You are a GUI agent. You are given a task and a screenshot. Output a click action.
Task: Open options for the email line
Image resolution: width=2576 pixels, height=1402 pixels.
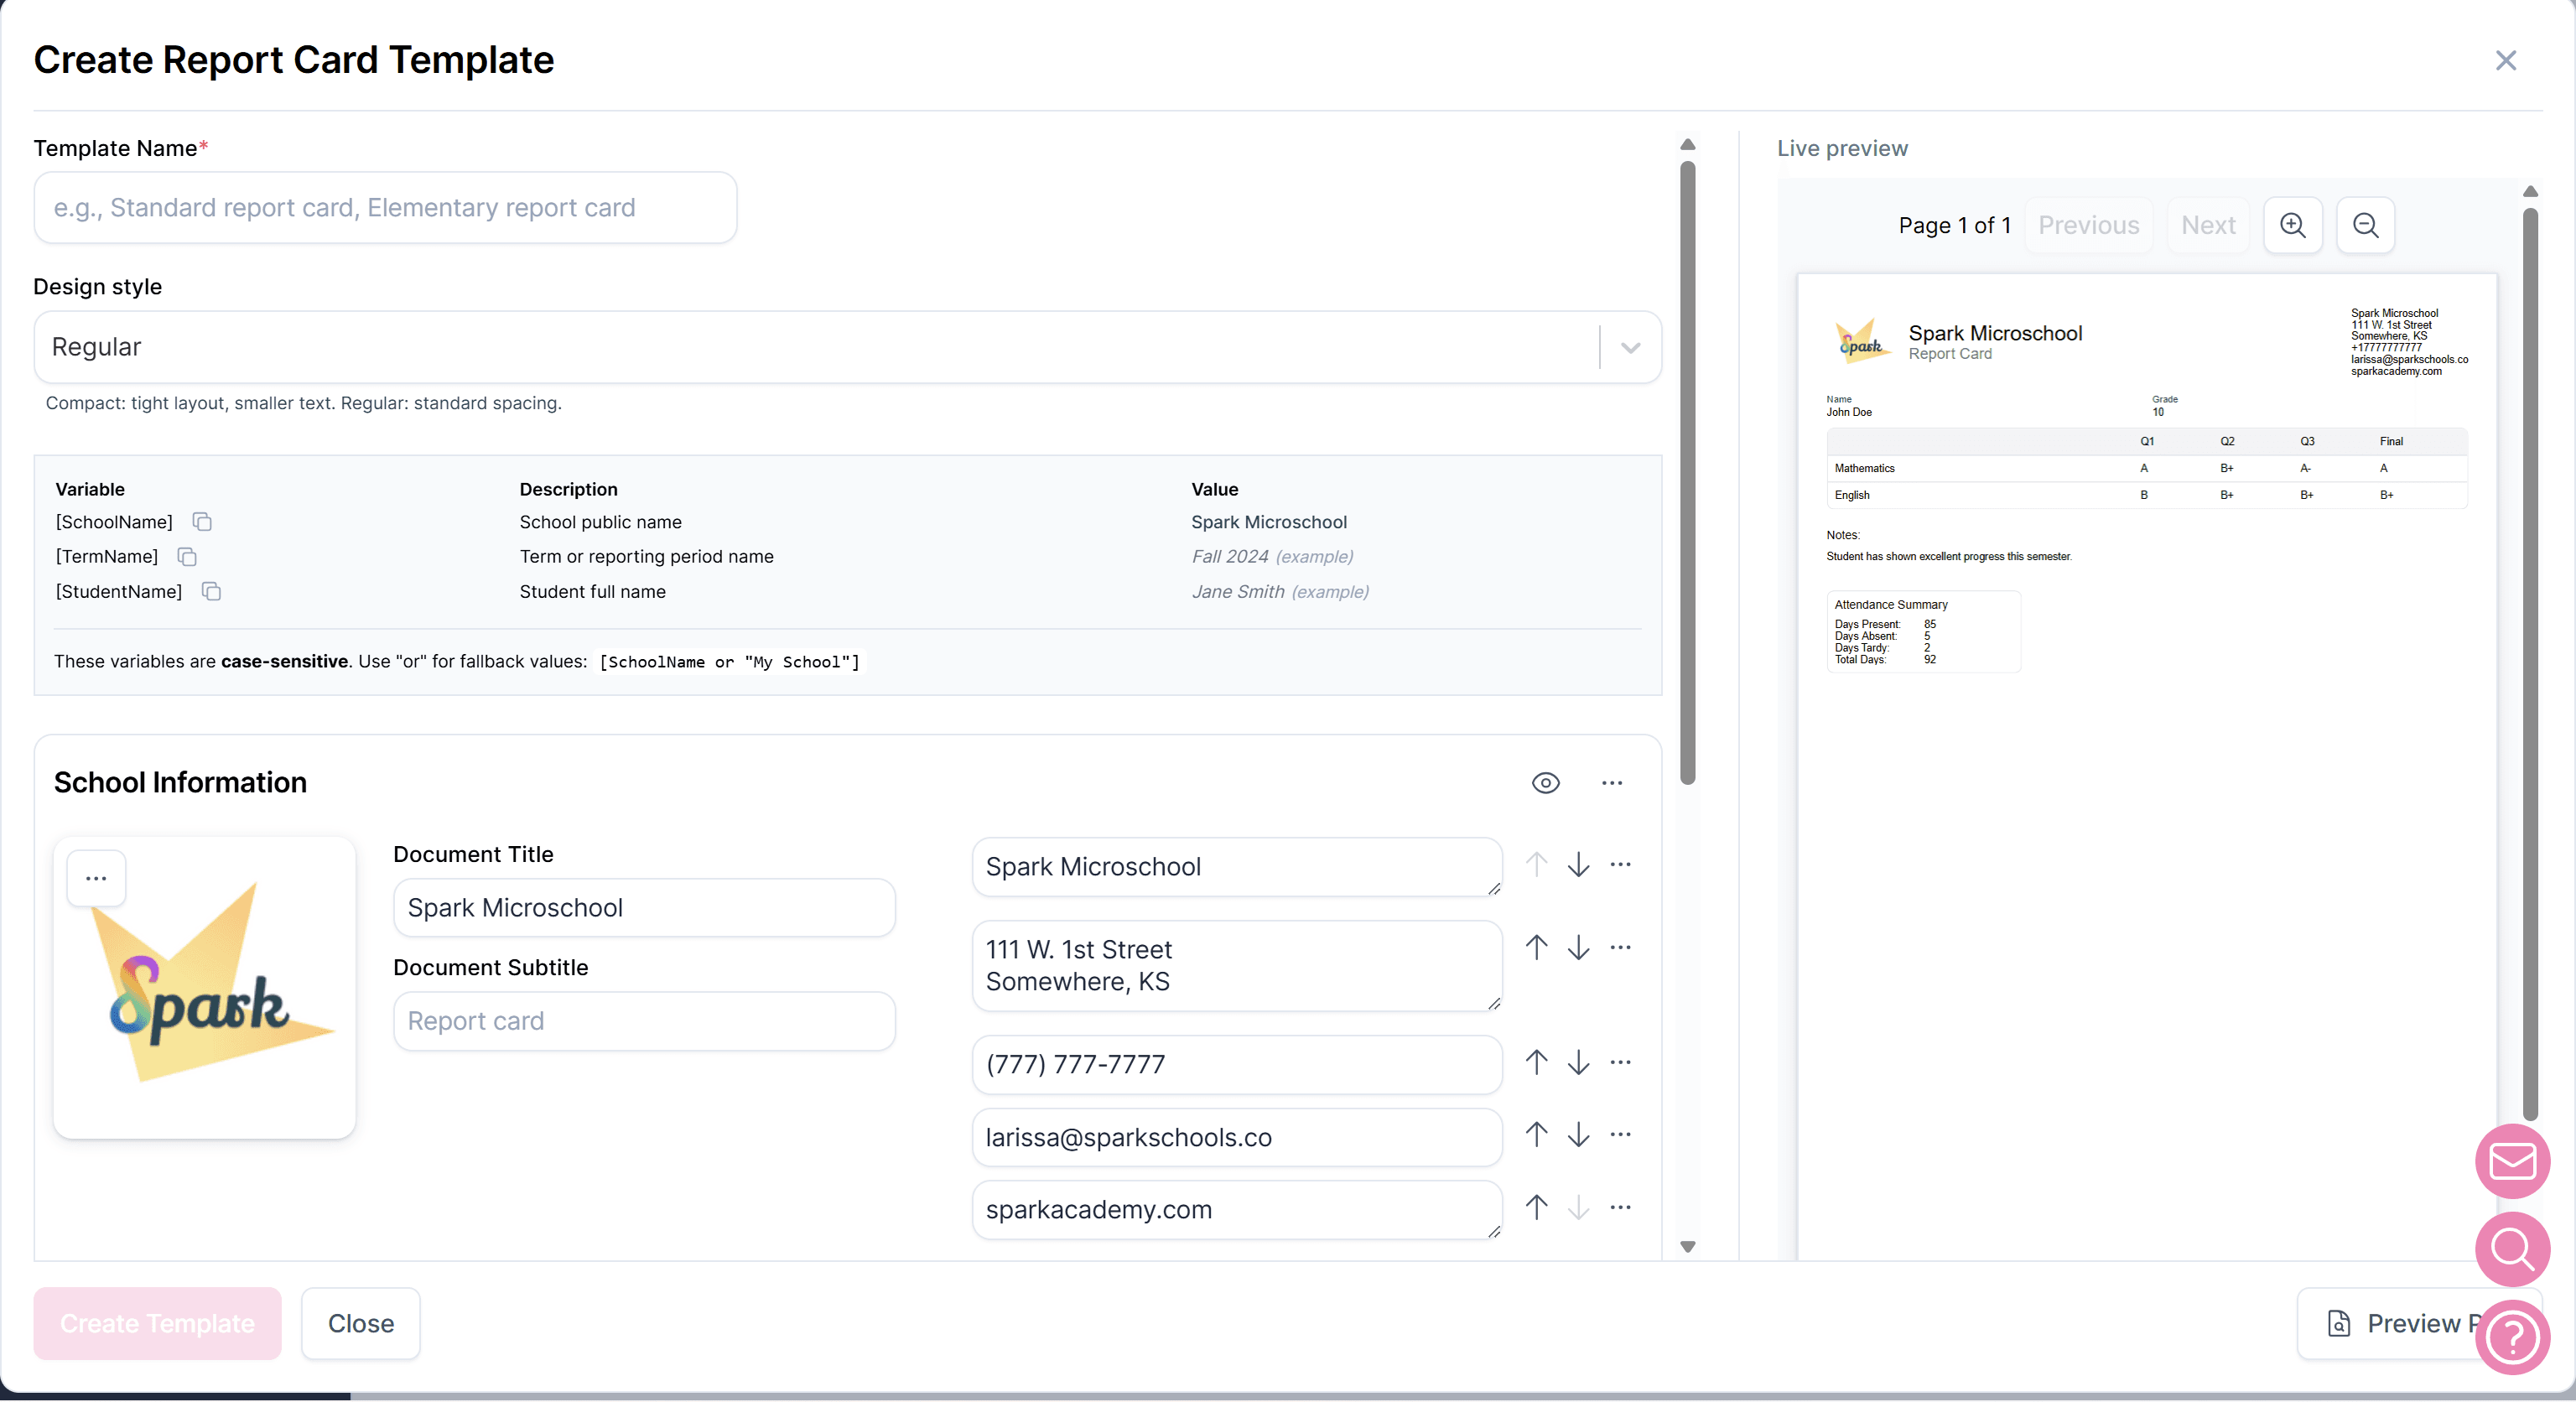click(x=1620, y=1135)
